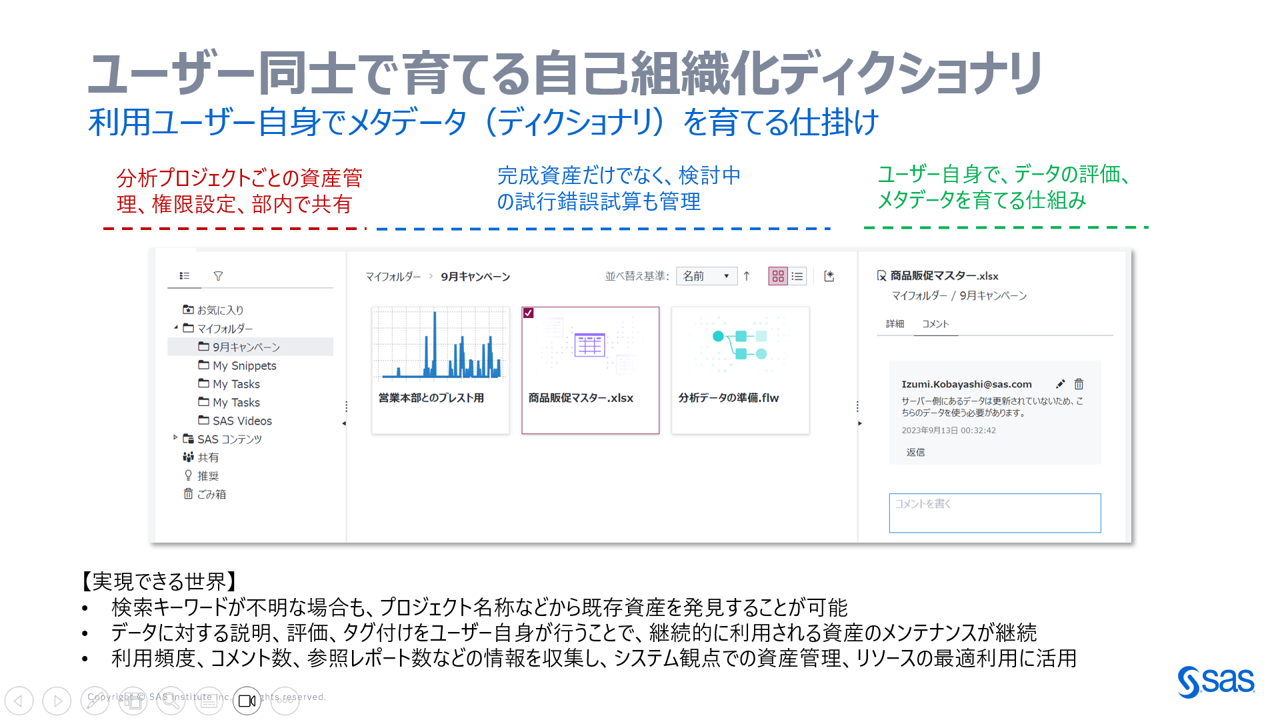Click the camera icon in slideshow controls
The width and height of the screenshot is (1280, 720).
coord(246,701)
